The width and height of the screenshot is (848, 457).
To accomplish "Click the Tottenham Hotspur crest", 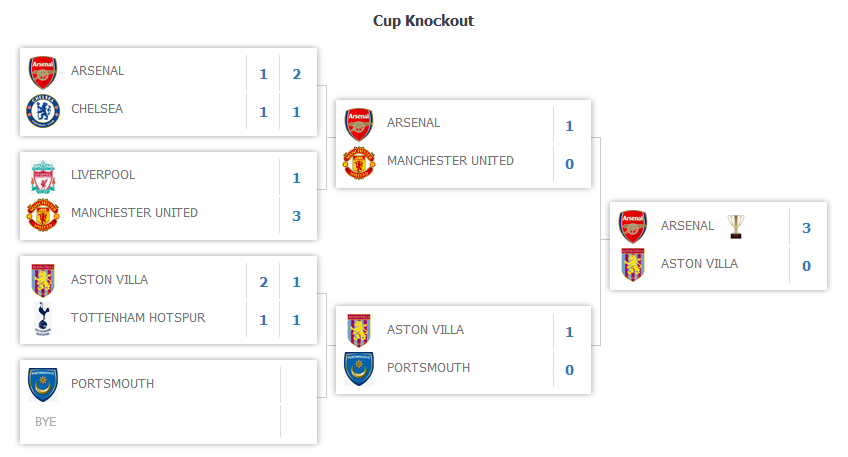I will 43,320.
